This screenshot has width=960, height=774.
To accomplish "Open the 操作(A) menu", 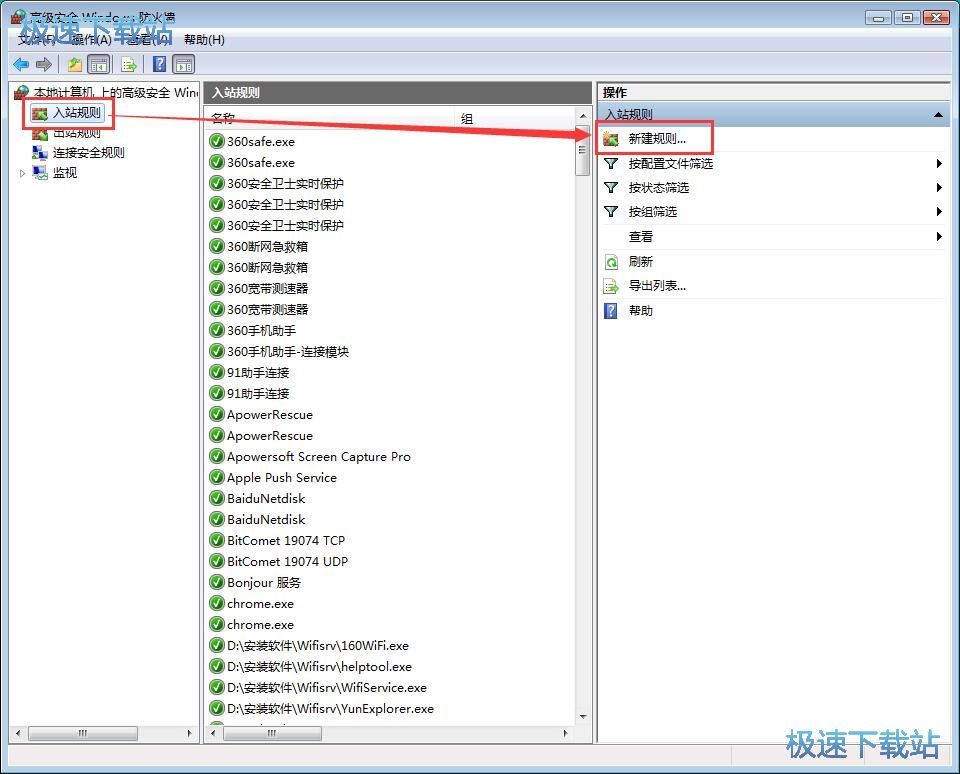I will click(92, 40).
